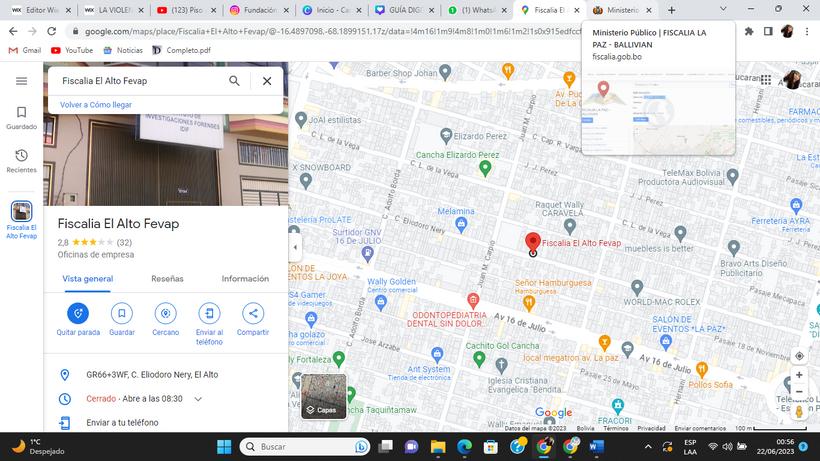This screenshot has height=461, width=820.
Task: Open the Gmail bookmark
Action: click(x=25, y=50)
